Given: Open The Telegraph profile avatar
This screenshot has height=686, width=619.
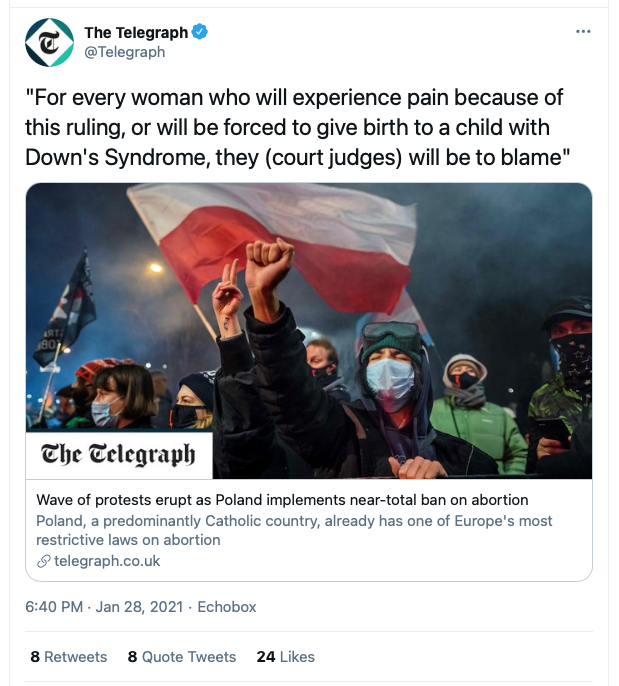Looking at the screenshot, I should 49,42.
